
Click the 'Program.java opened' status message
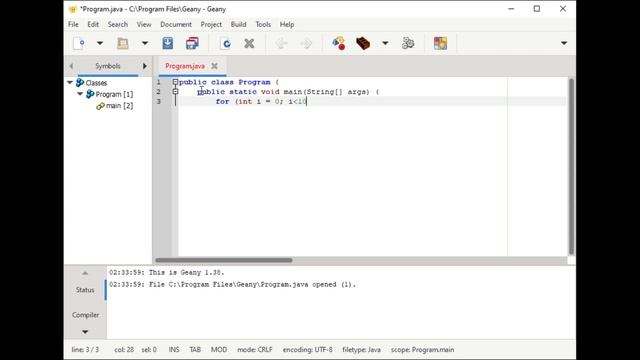(x=232, y=284)
